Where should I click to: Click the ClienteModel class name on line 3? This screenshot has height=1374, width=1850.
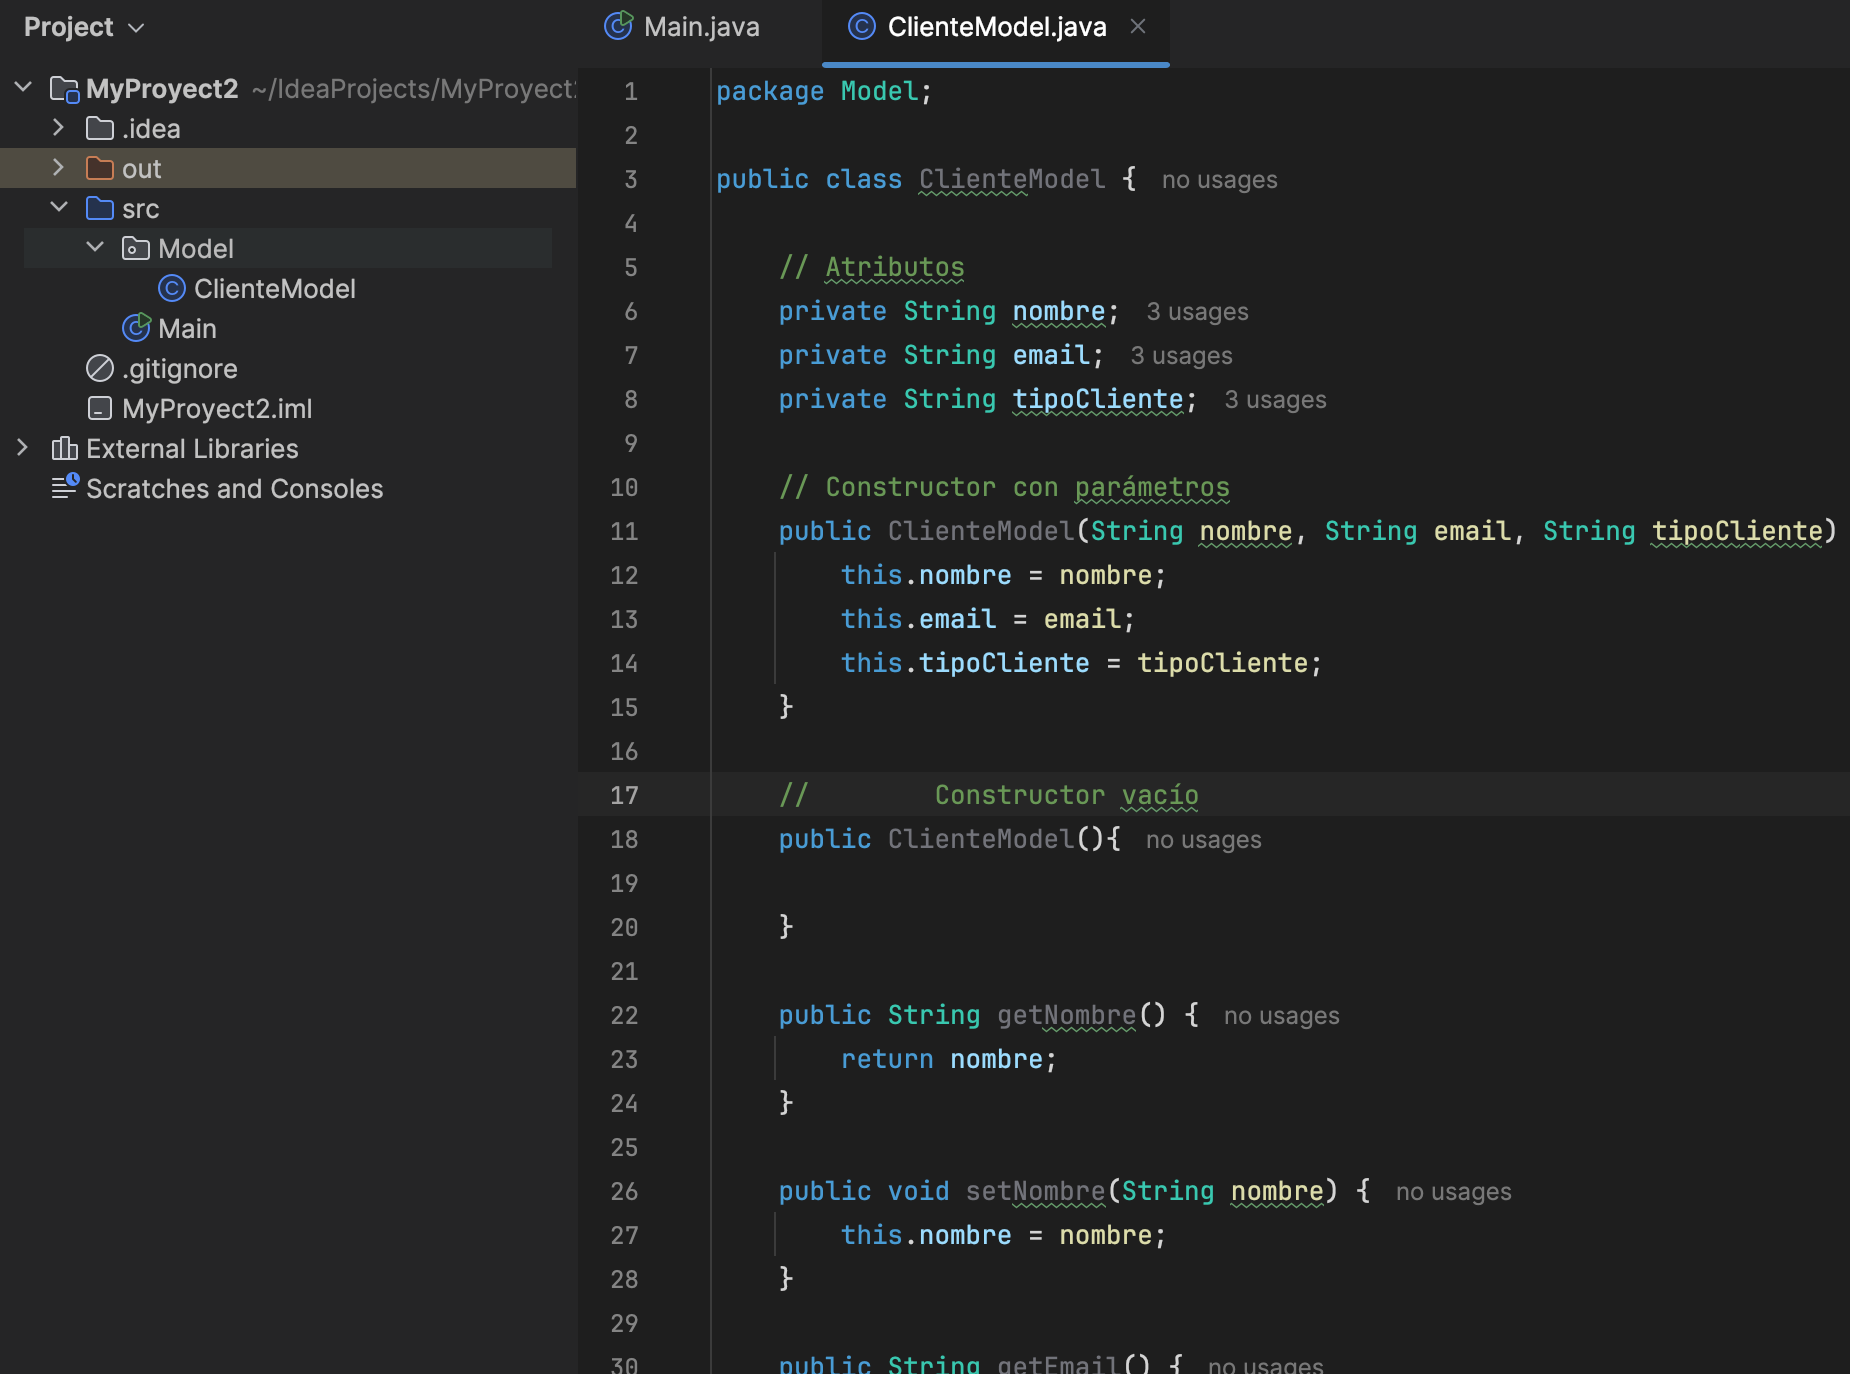1012,180
